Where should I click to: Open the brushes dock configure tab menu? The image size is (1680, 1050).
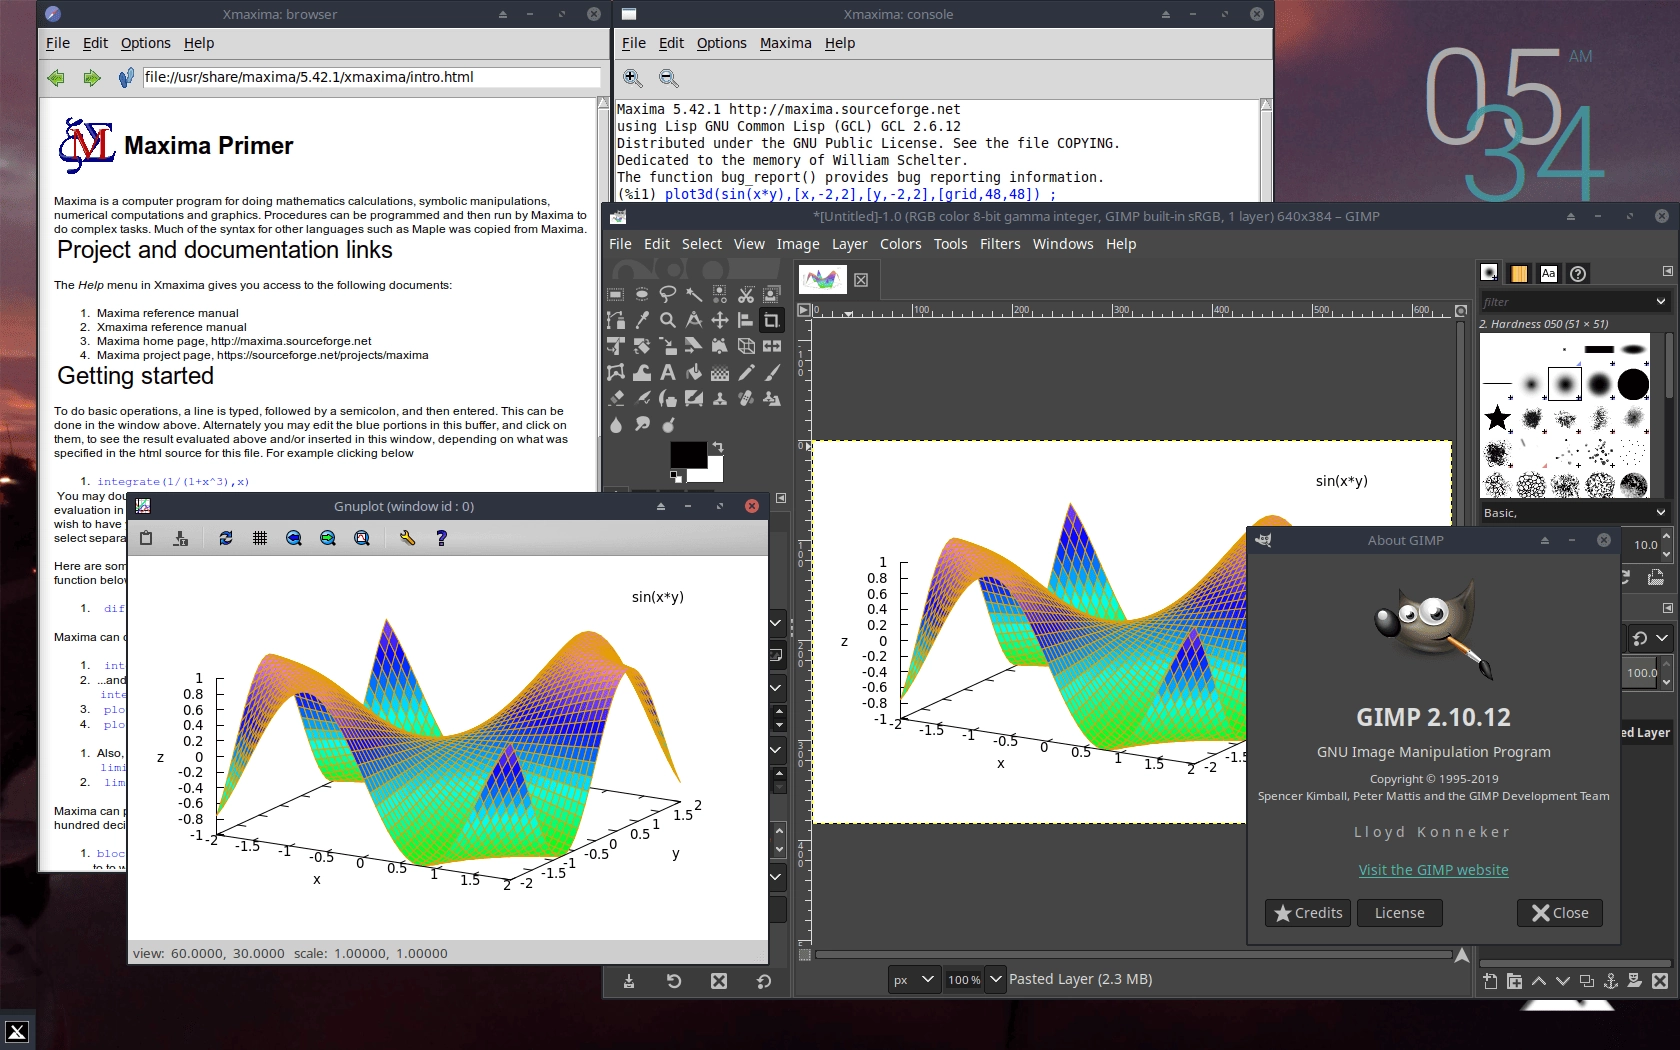point(1667,271)
